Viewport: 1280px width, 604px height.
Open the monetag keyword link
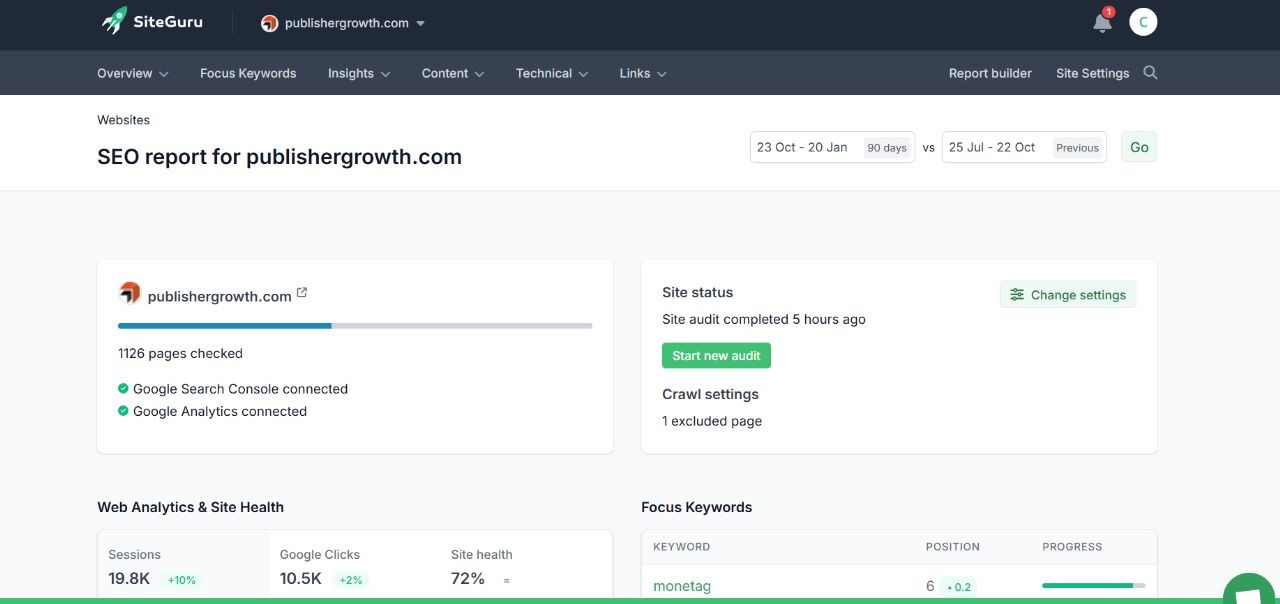coord(682,586)
